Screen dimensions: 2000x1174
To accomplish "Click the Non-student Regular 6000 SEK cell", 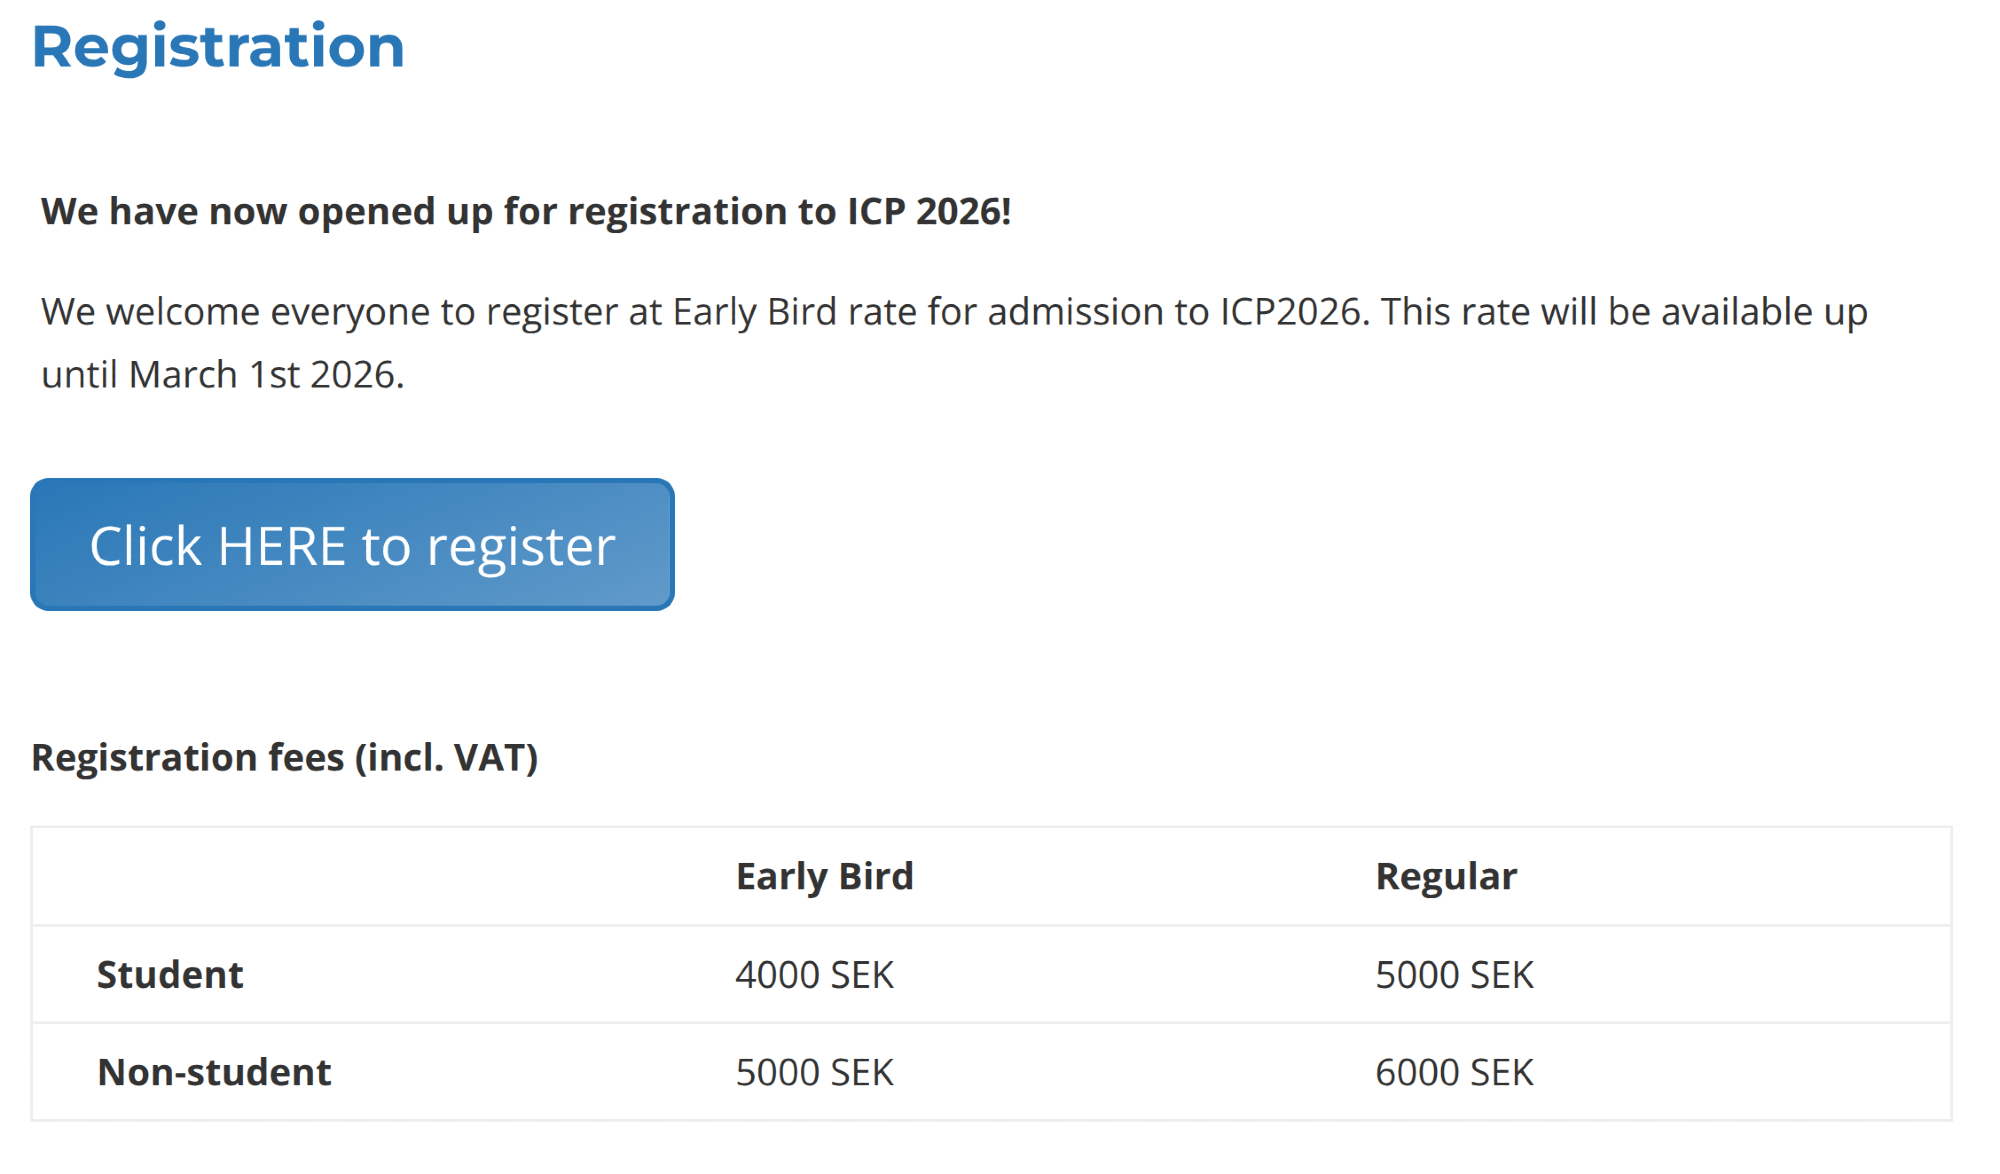I will click(x=1454, y=1073).
